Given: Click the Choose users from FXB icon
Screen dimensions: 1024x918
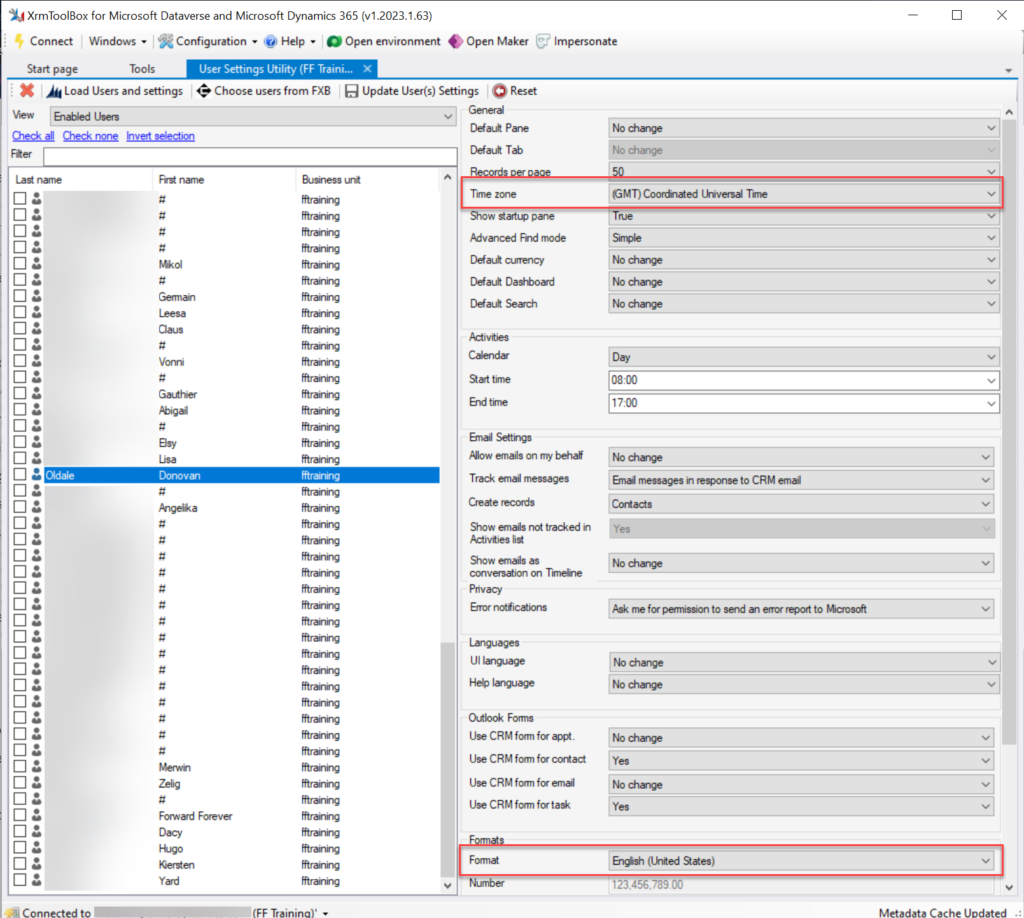Looking at the screenshot, I should click(x=204, y=91).
